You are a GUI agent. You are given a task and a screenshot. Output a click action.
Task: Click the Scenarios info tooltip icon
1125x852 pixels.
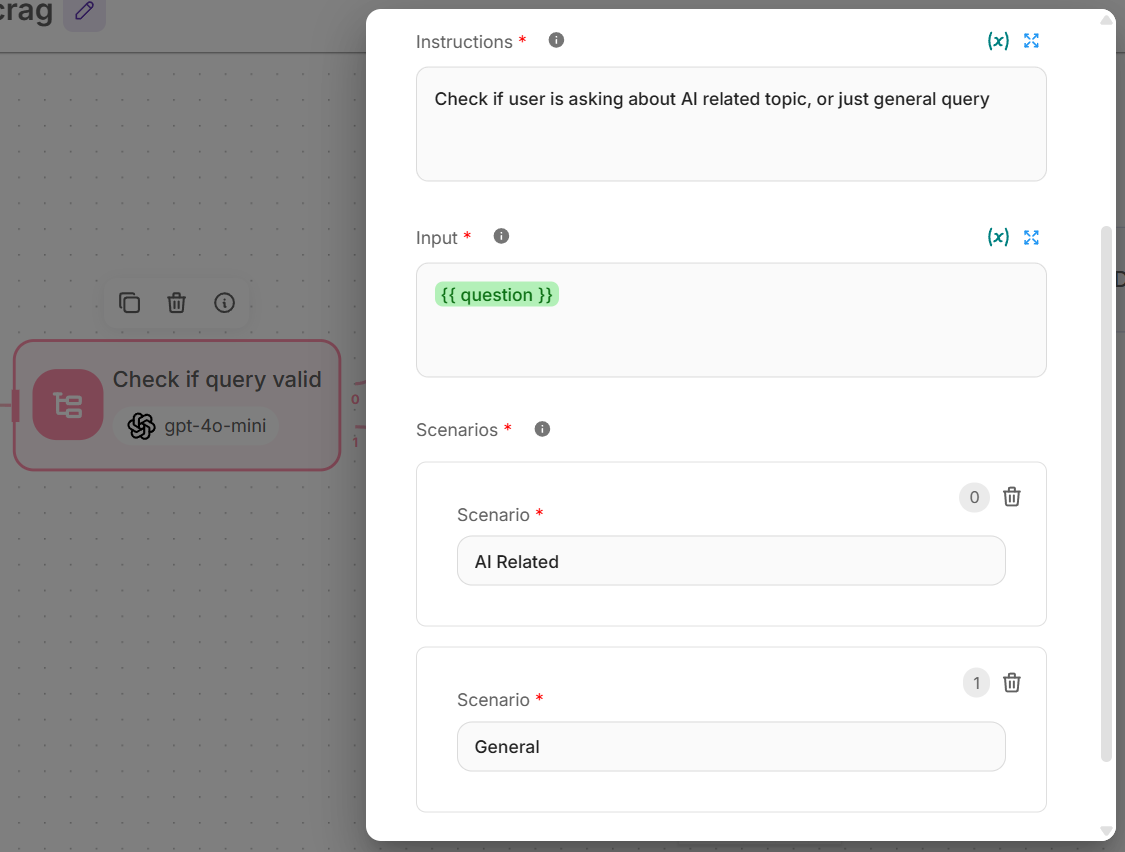542,429
